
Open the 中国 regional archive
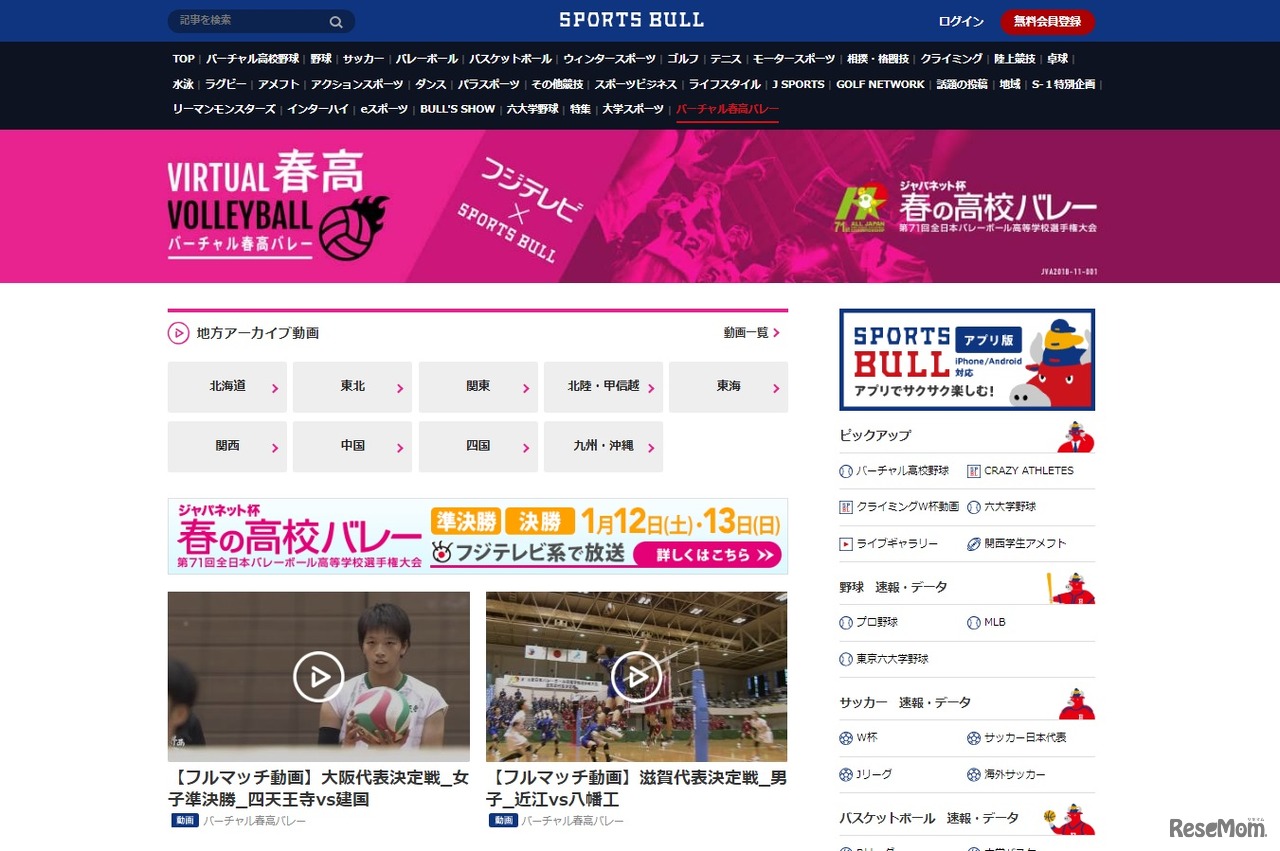tap(352, 447)
